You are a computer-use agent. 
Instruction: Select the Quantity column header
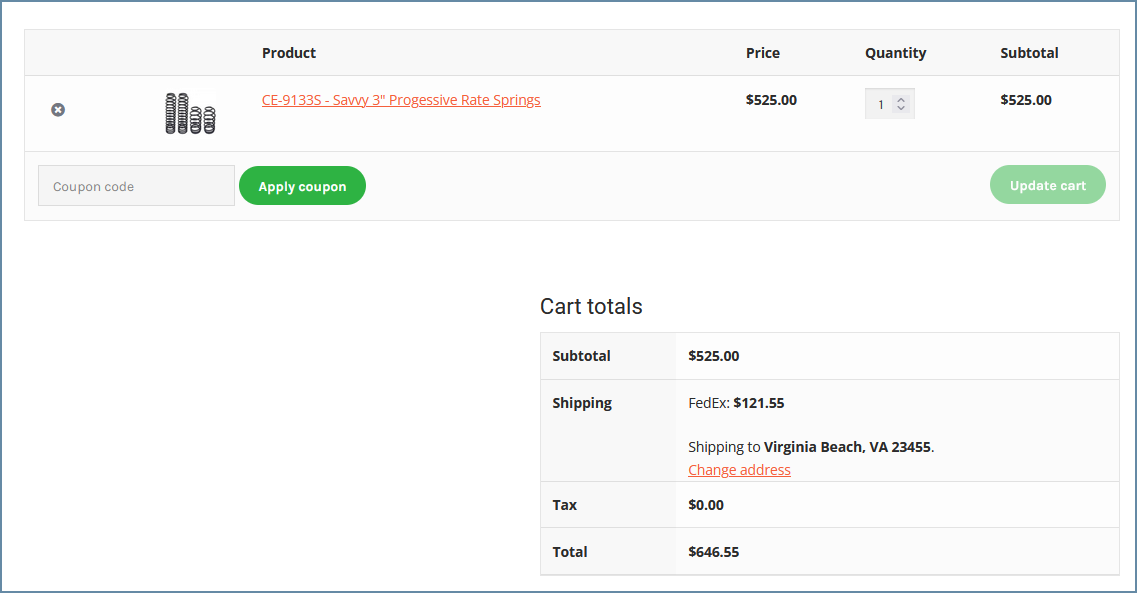click(896, 53)
